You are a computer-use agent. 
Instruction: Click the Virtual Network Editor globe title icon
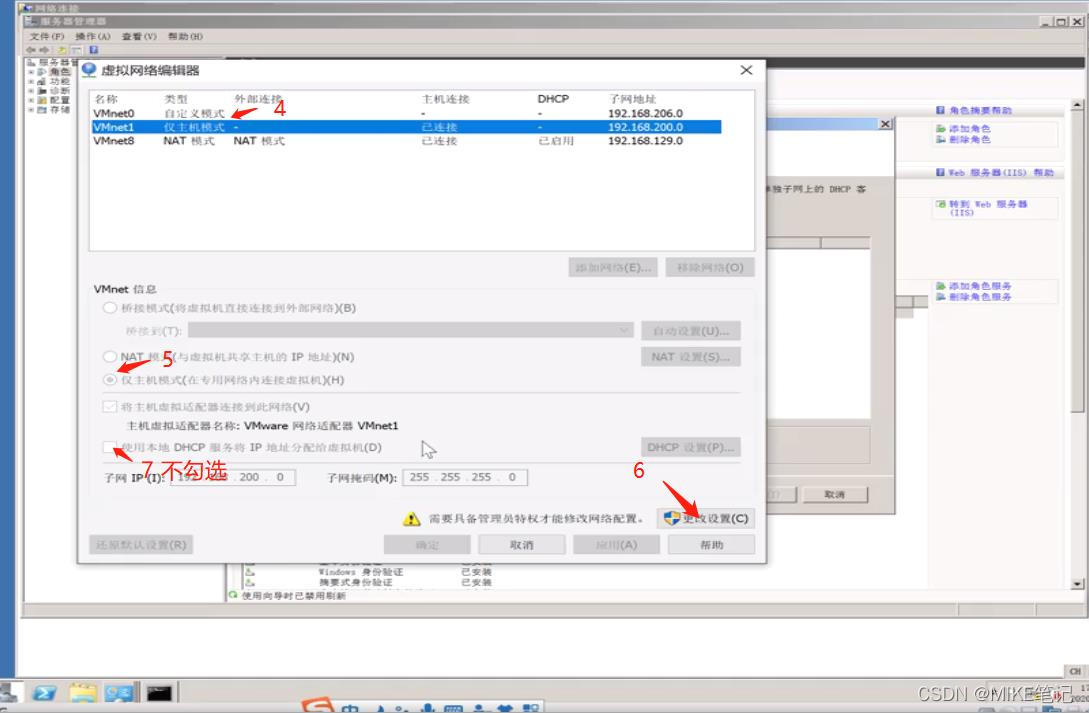(89, 70)
